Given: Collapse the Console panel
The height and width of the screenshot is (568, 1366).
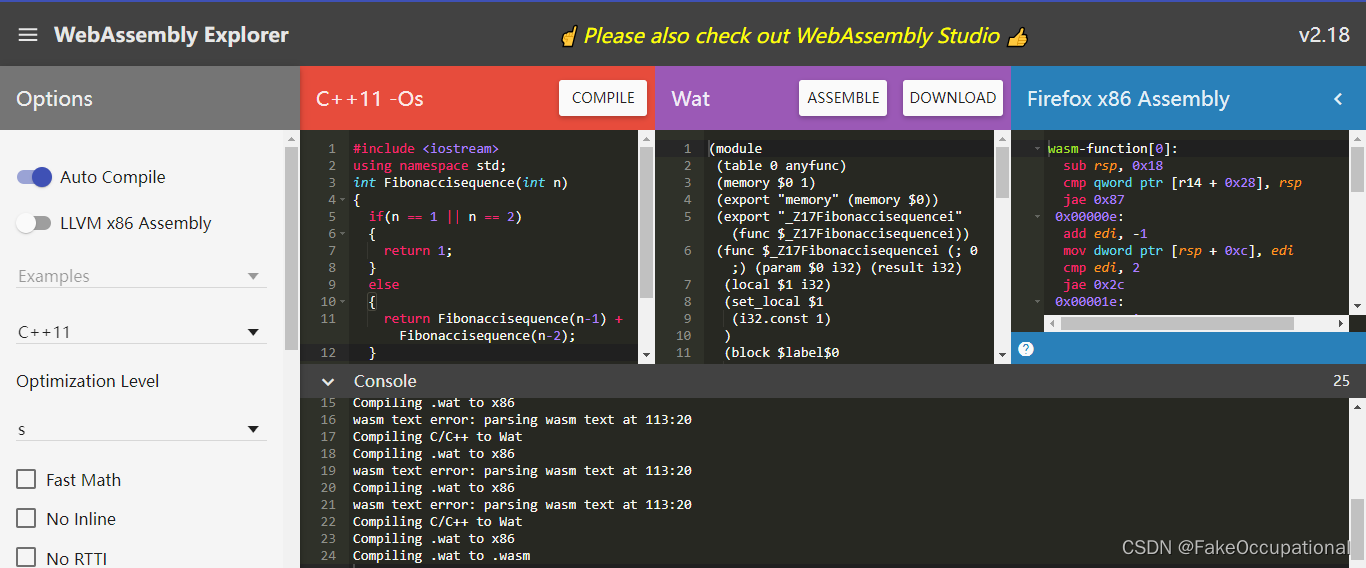Looking at the screenshot, I should pos(327,381).
